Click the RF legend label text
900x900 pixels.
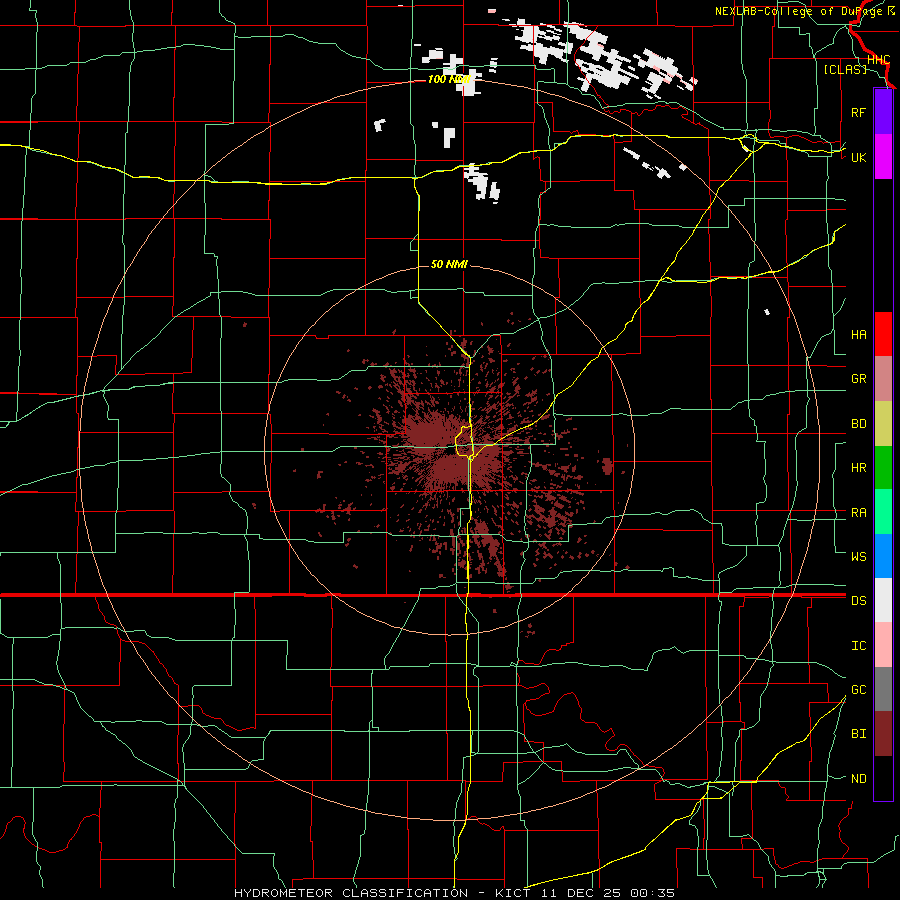point(858,112)
